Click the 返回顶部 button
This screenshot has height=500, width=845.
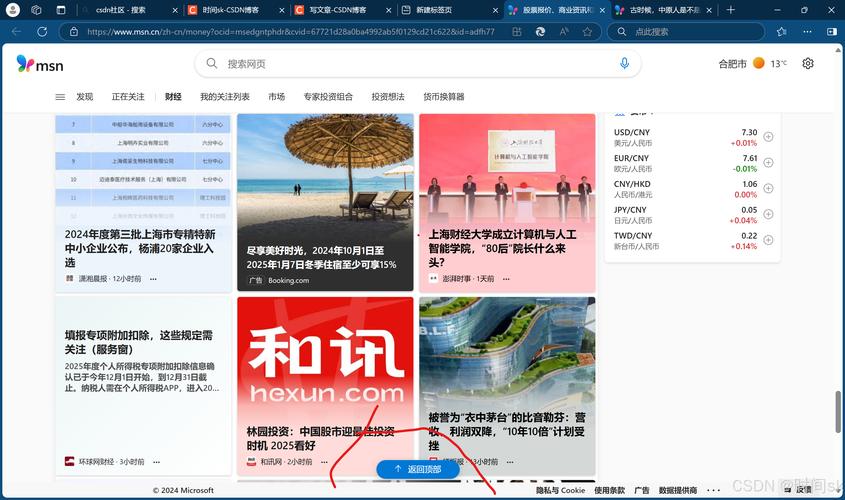418,469
